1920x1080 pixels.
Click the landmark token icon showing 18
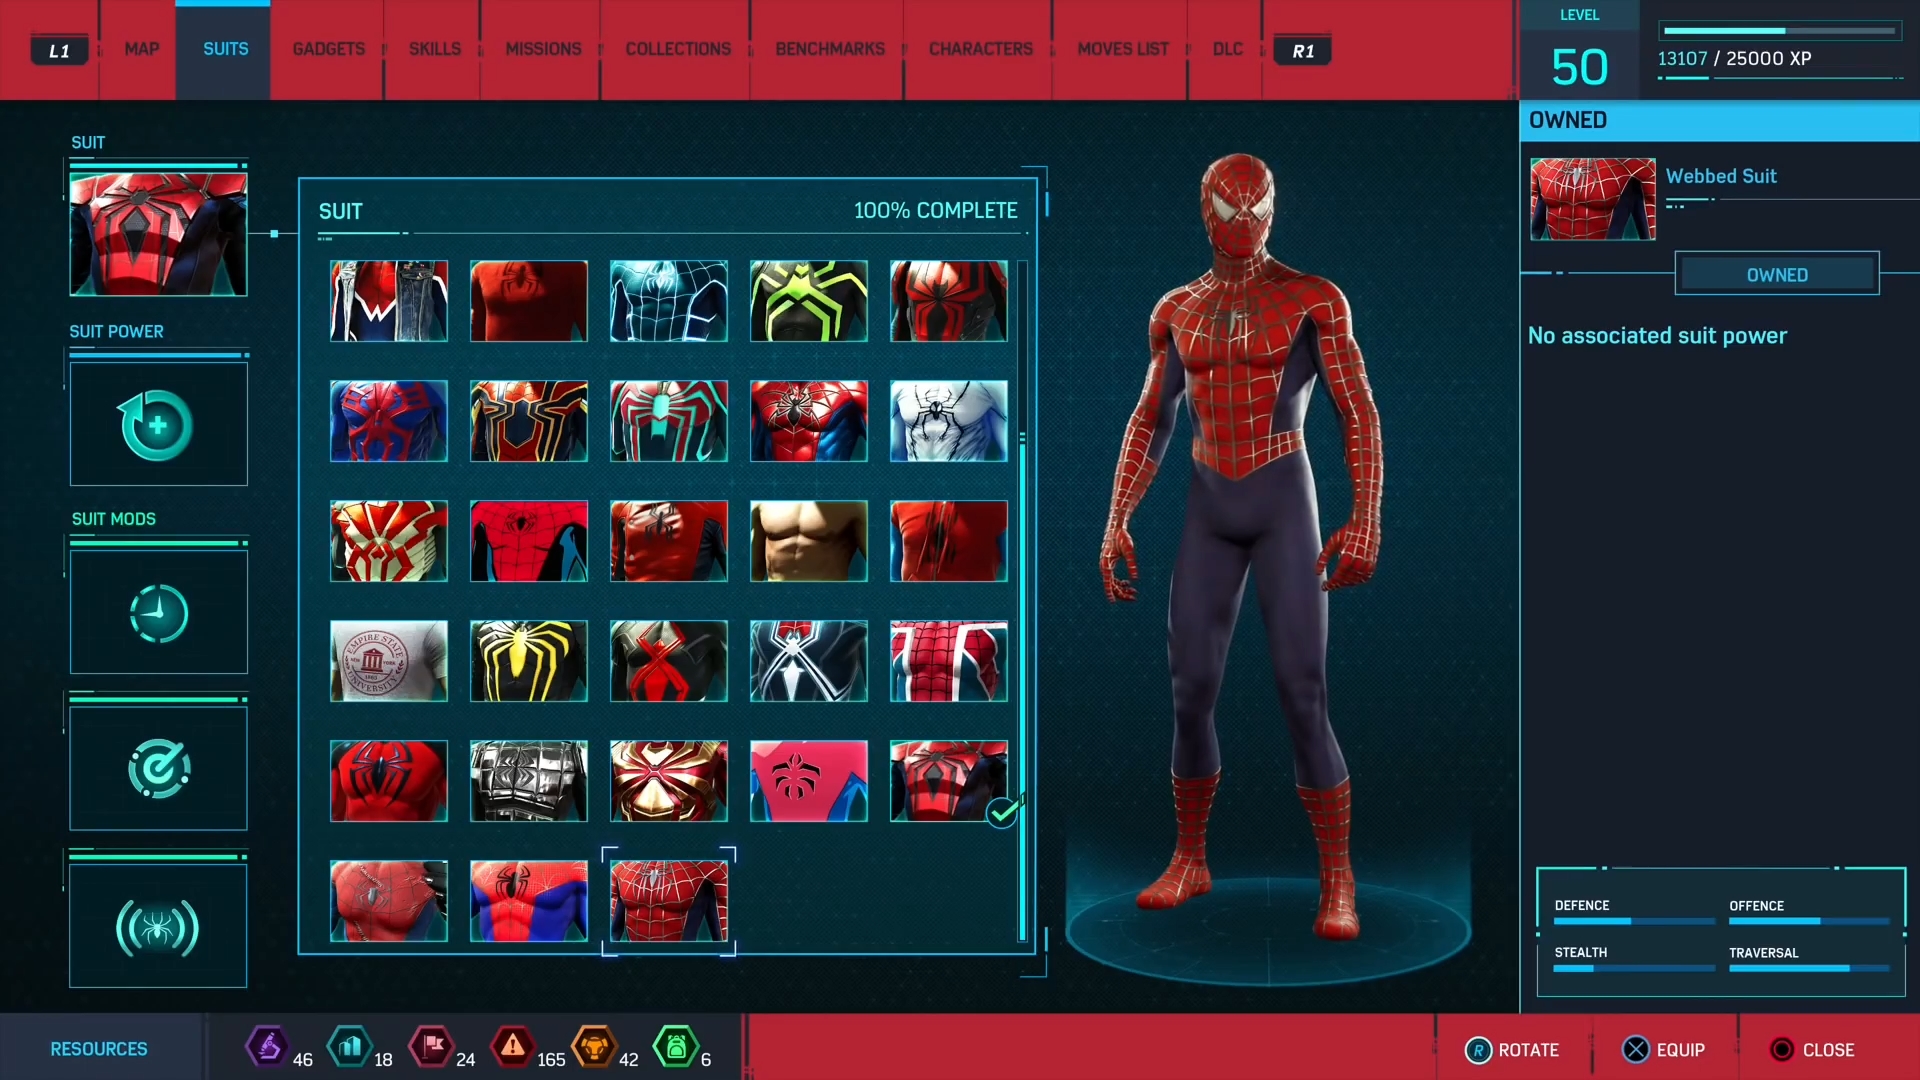(350, 1047)
